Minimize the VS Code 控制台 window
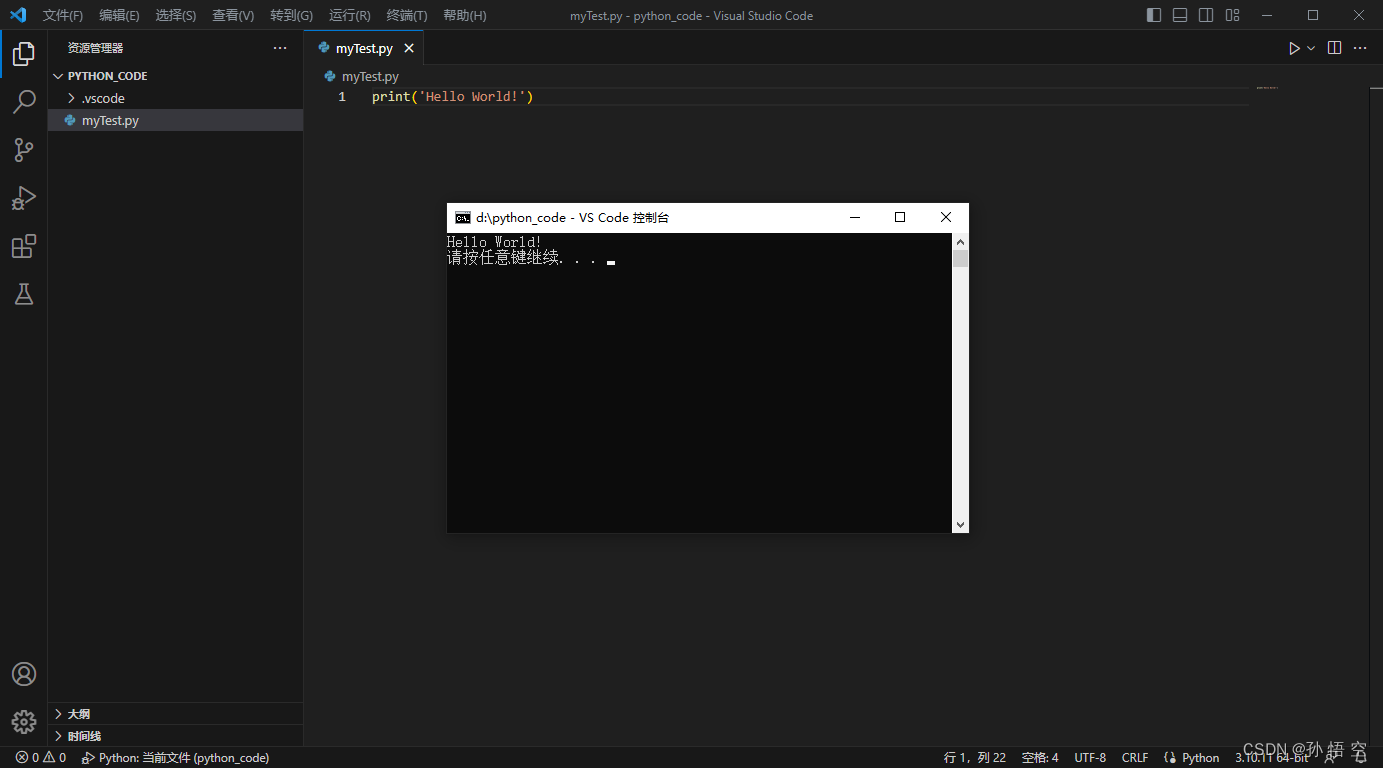This screenshot has width=1383, height=768. coord(855,217)
